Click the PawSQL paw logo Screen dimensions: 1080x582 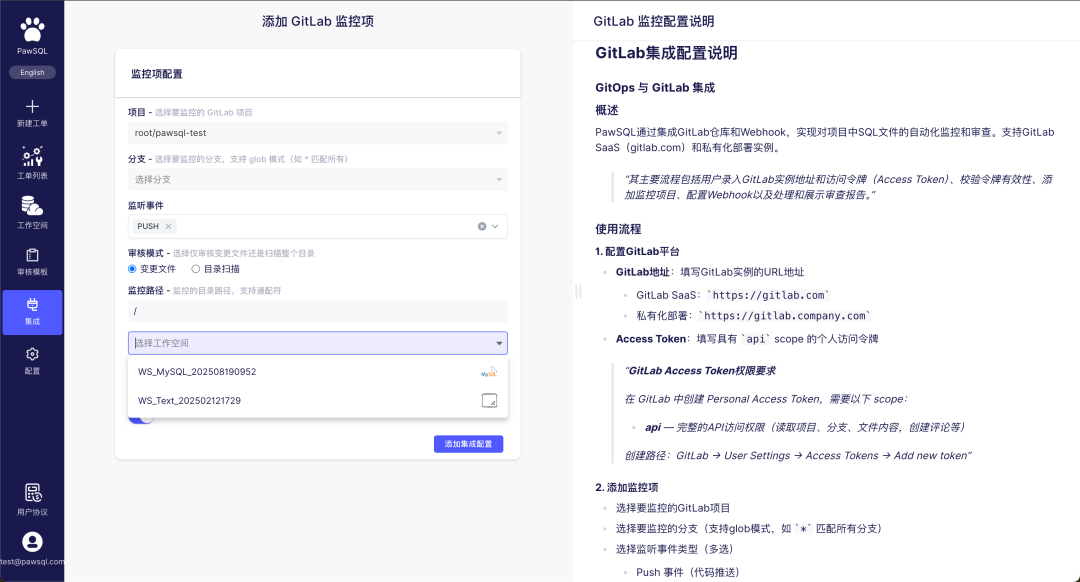point(32,31)
